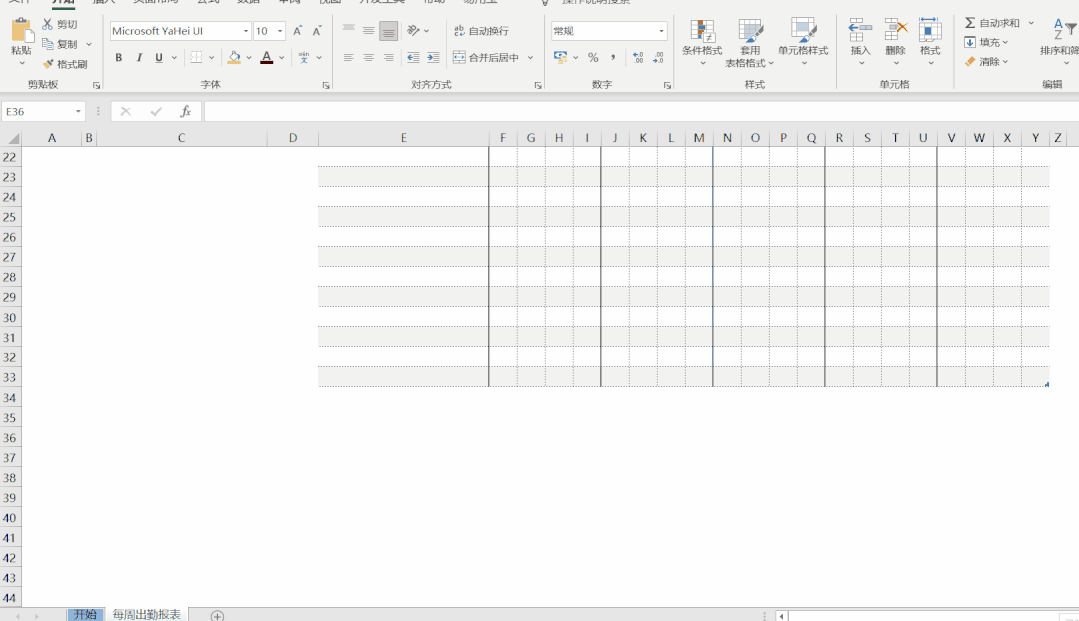Open font settings dialog launcher

[325, 85]
